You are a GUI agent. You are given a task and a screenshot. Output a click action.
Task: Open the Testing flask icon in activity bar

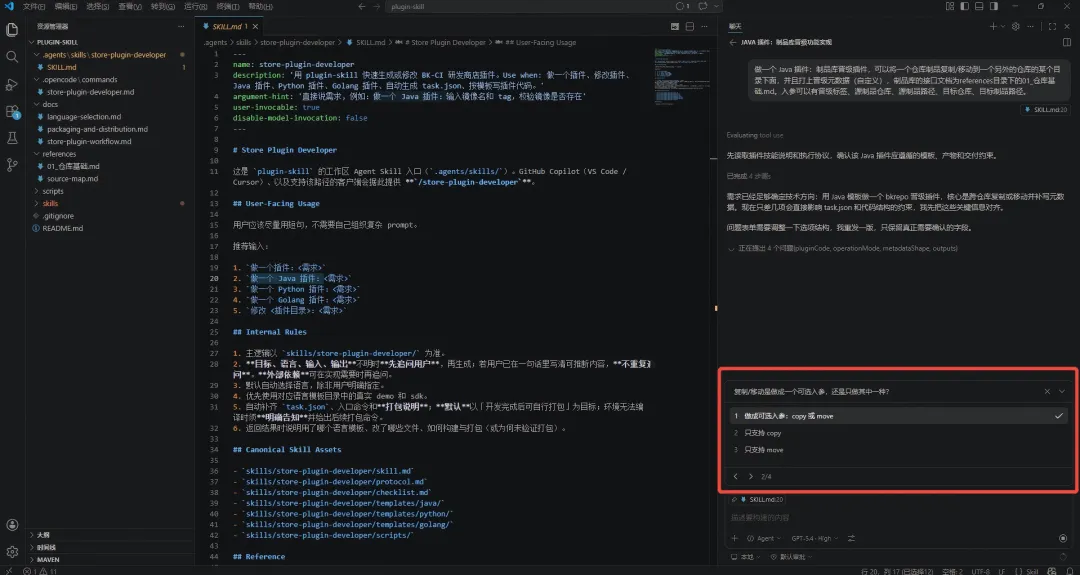pyautogui.click(x=12, y=138)
